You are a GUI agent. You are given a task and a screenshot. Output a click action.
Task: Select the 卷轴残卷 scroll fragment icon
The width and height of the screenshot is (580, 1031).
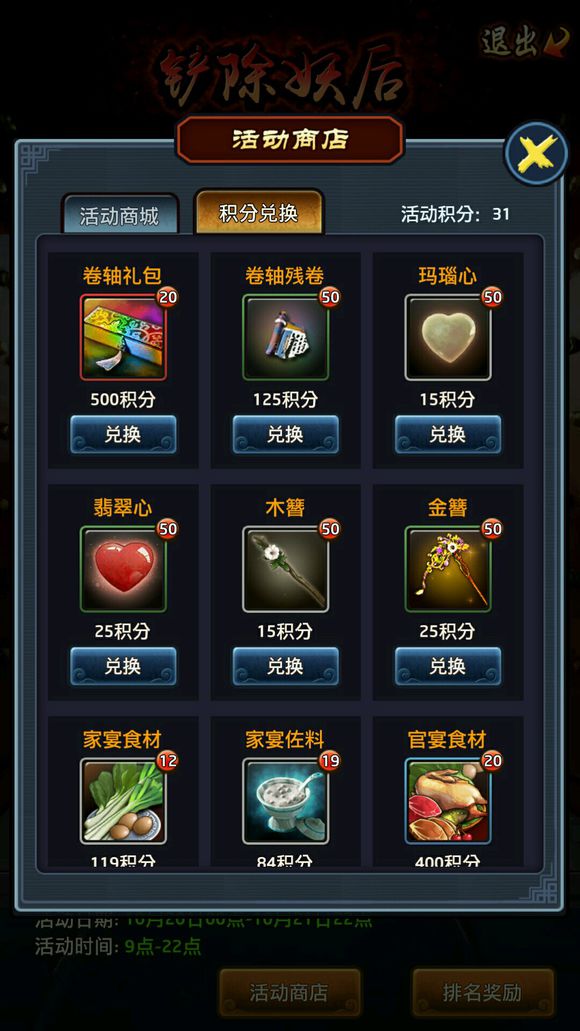(285, 337)
